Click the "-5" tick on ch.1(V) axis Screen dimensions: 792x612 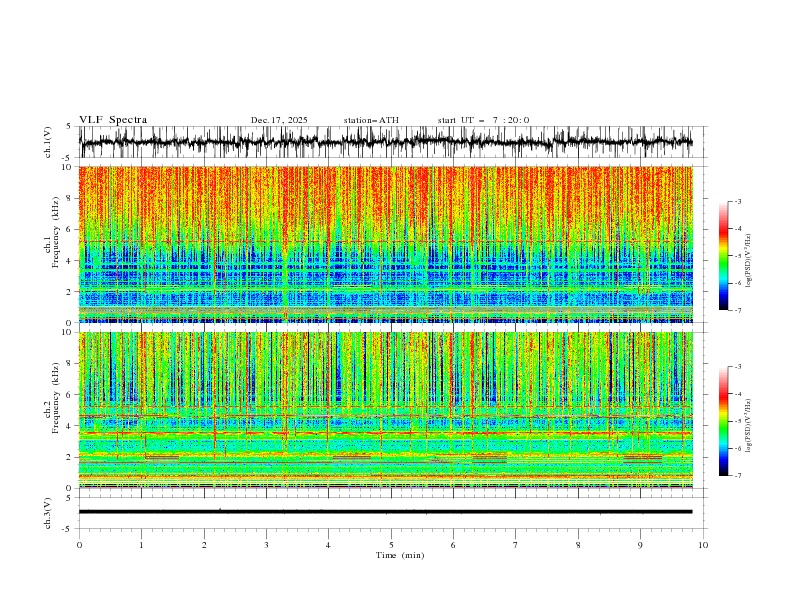pyautogui.click(x=68, y=158)
